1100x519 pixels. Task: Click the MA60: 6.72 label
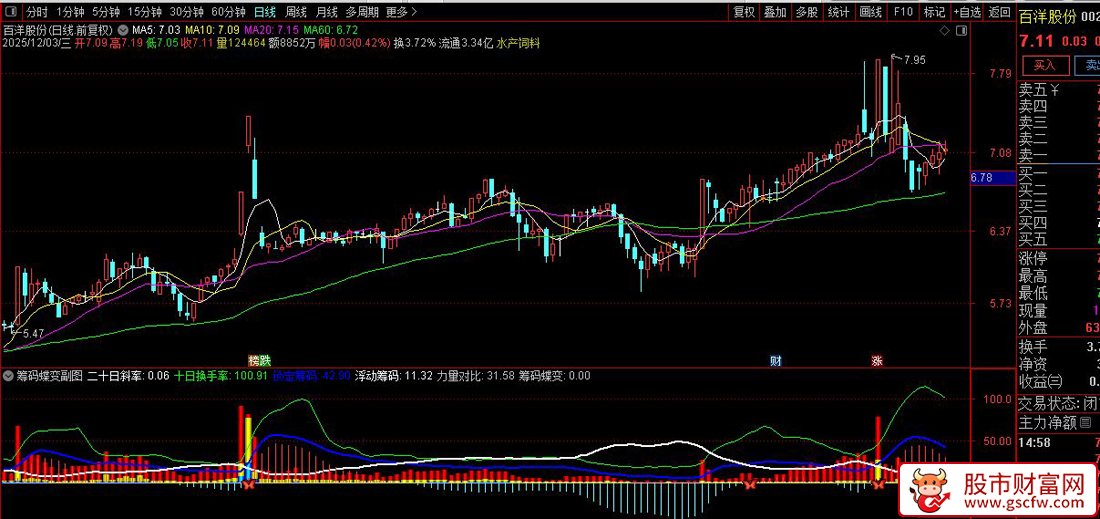coord(331,30)
